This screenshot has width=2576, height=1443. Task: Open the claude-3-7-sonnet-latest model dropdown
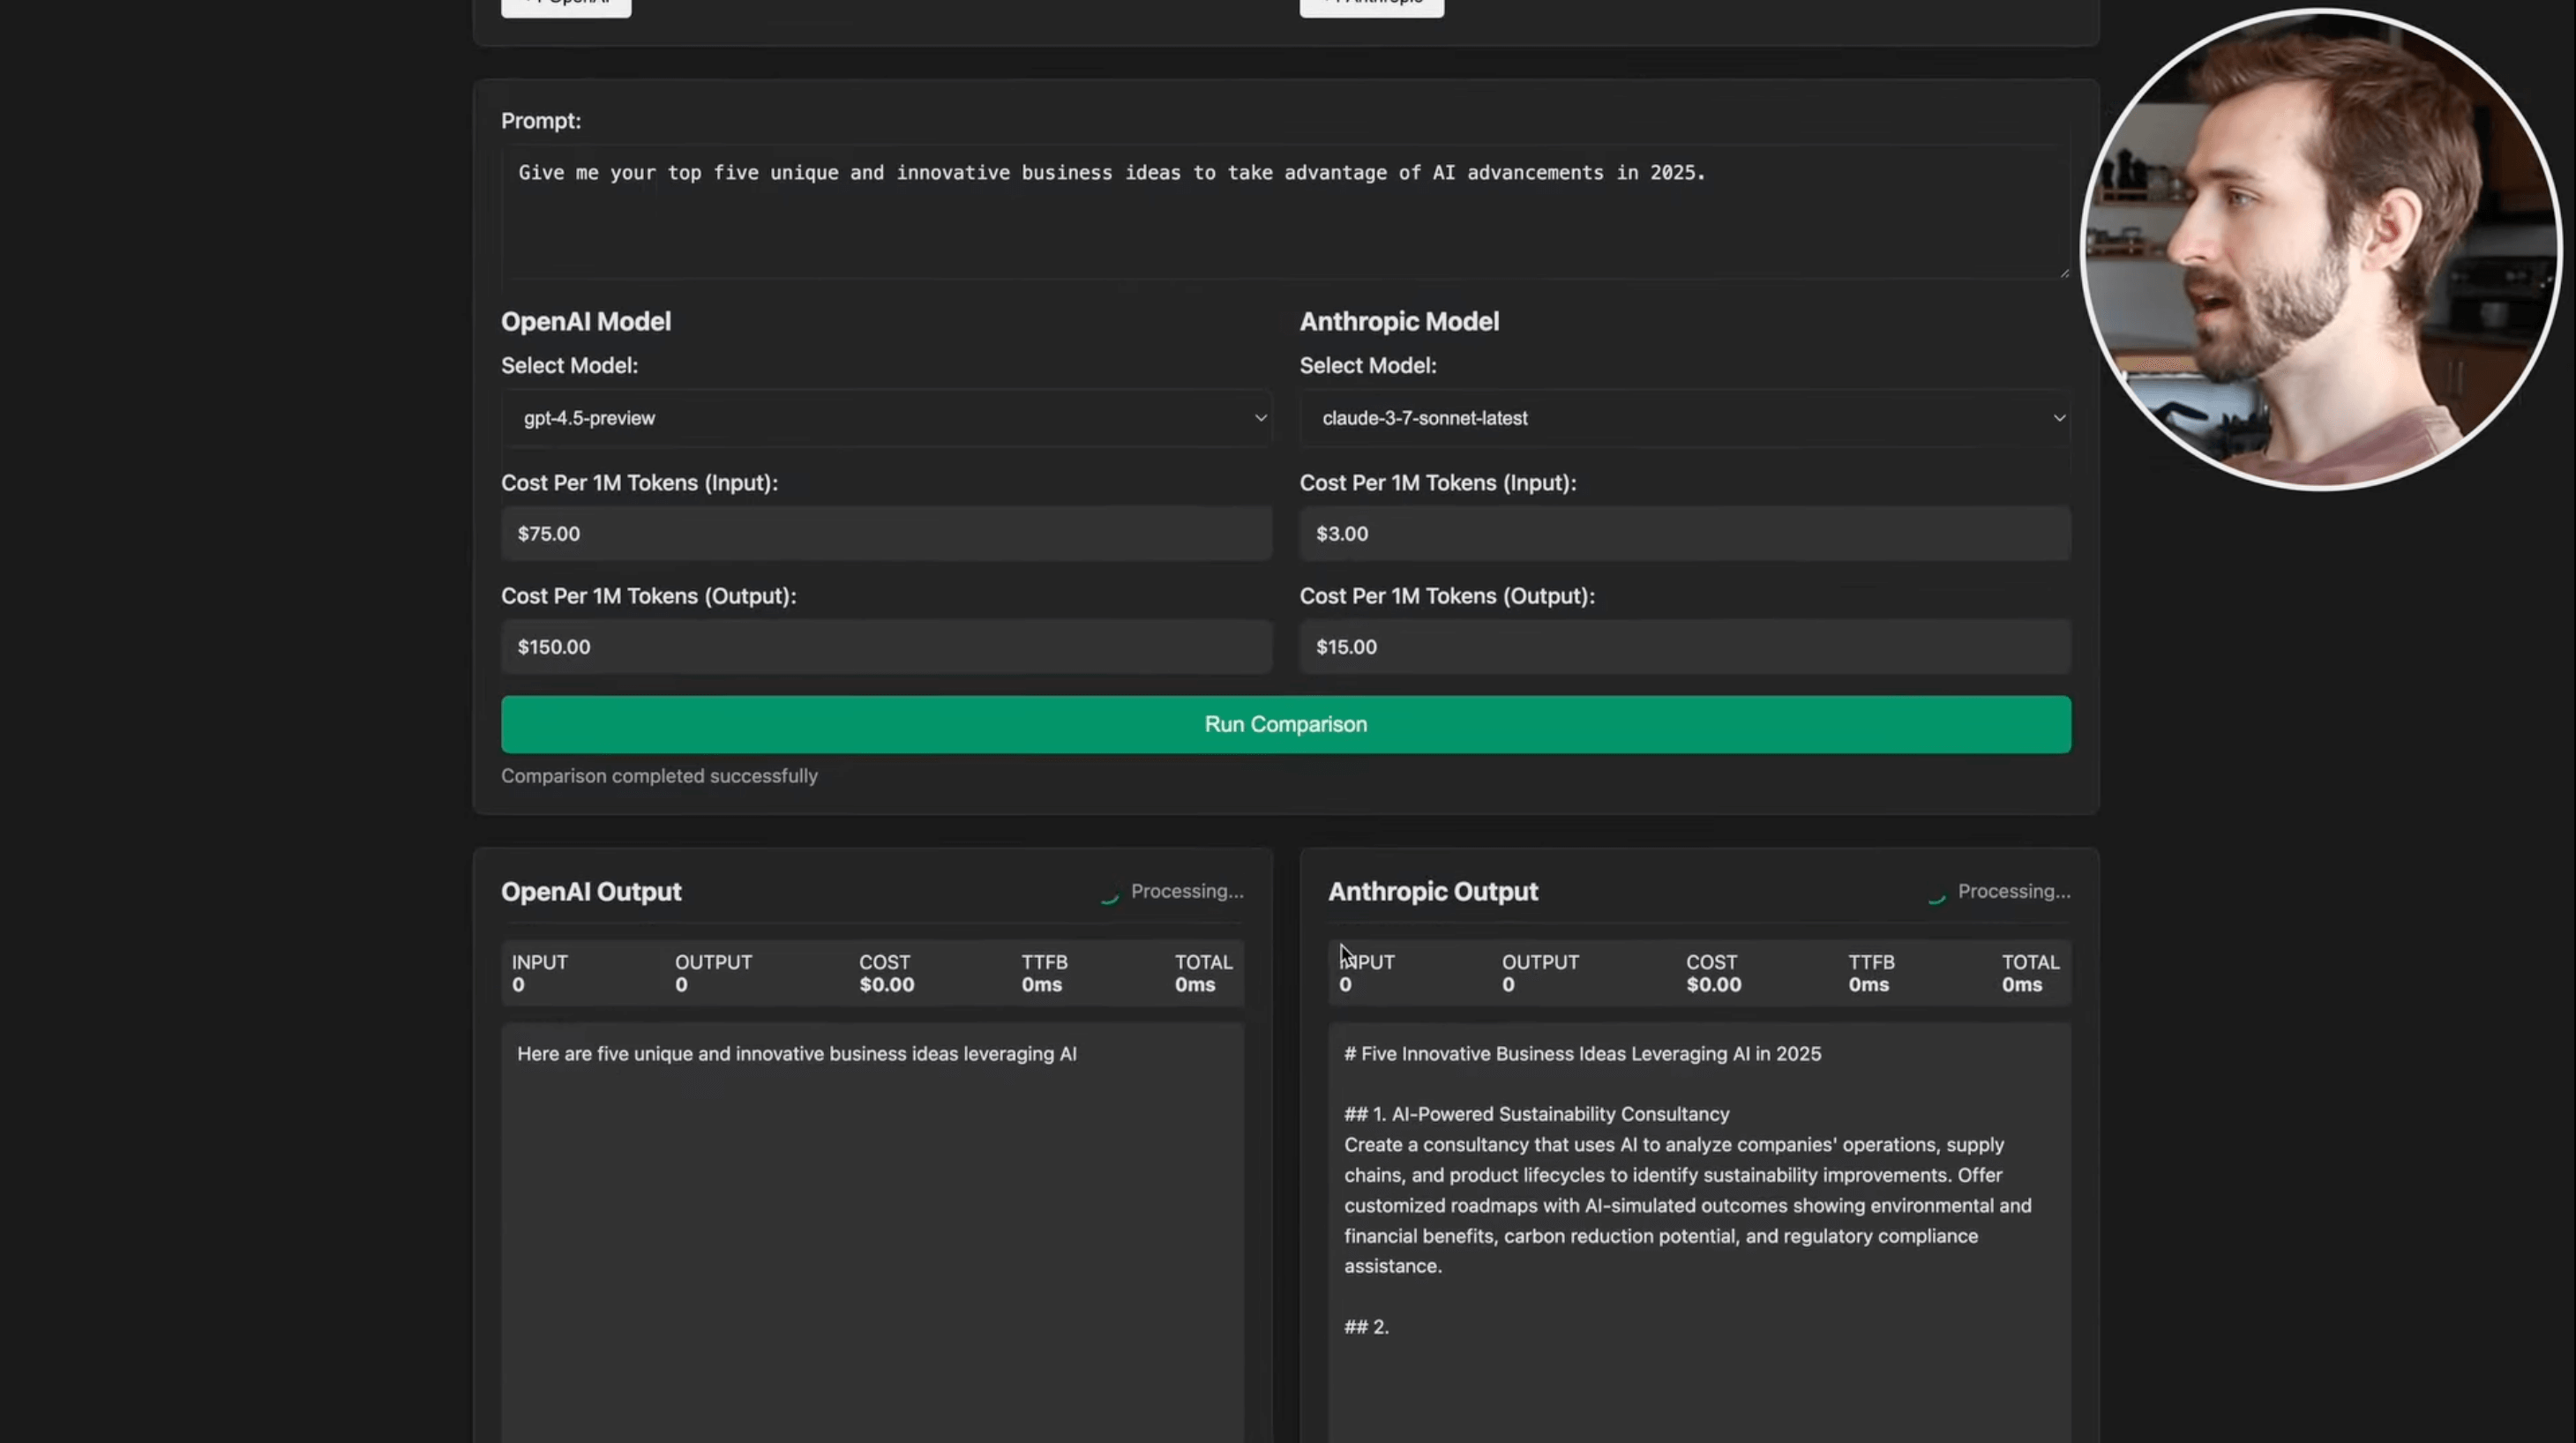(1684, 418)
